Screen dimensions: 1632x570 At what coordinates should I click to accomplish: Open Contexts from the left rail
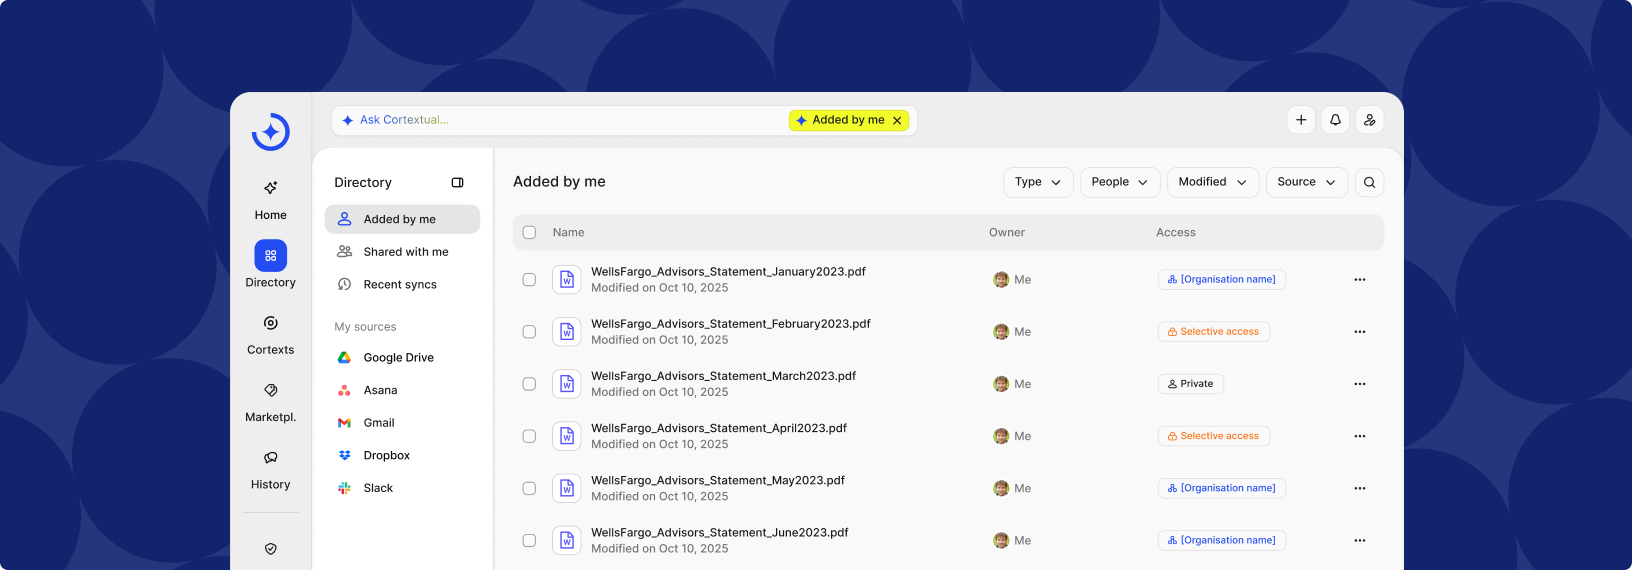[x=270, y=334]
